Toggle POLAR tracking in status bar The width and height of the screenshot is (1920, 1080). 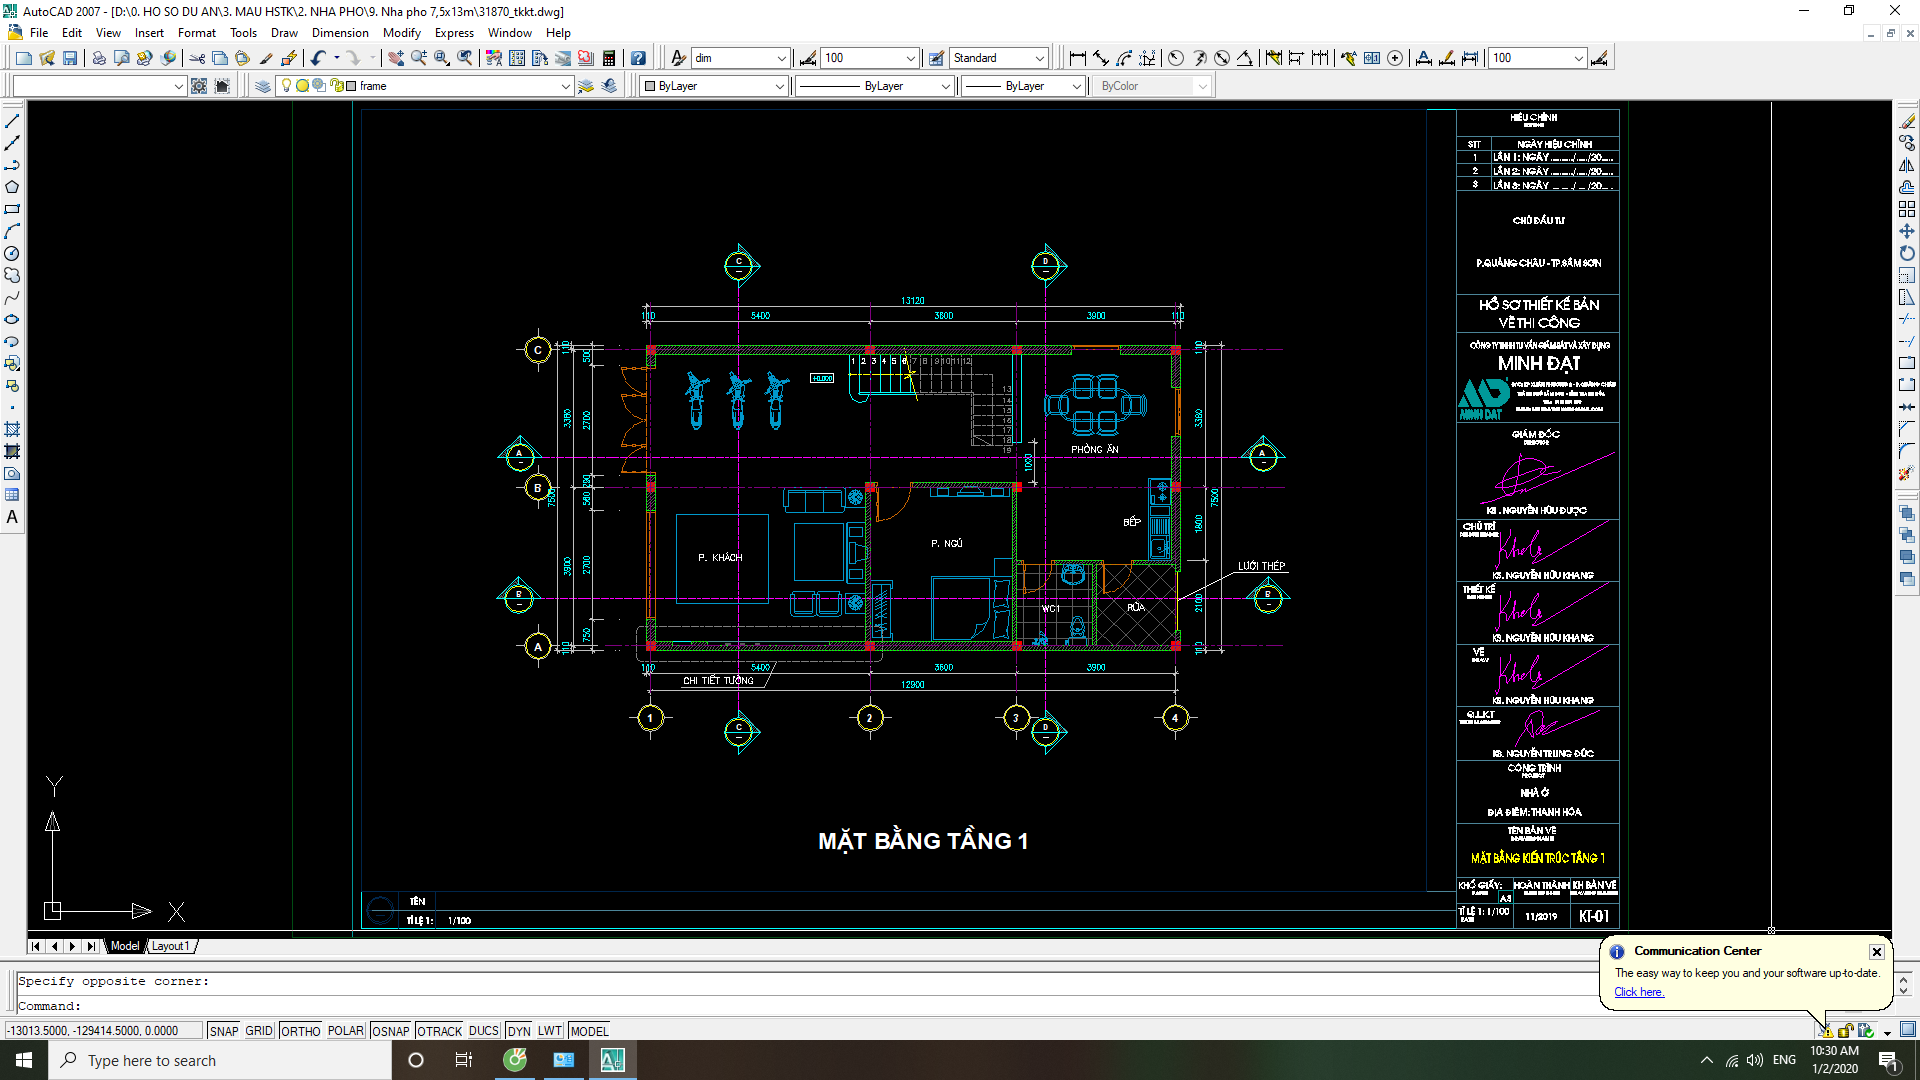coord(345,1031)
